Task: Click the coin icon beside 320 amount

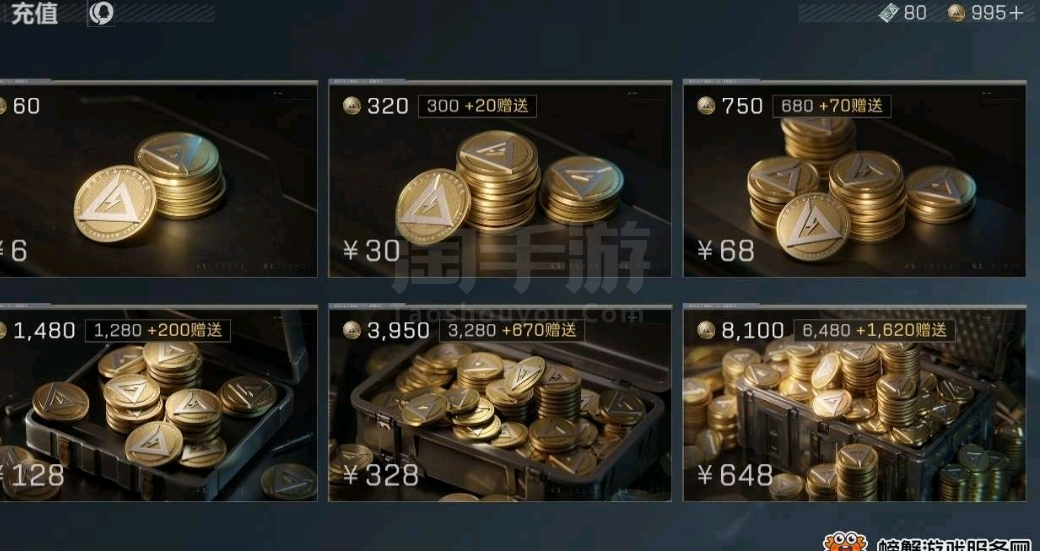Action: pyautogui.click(x=352, y=105)
